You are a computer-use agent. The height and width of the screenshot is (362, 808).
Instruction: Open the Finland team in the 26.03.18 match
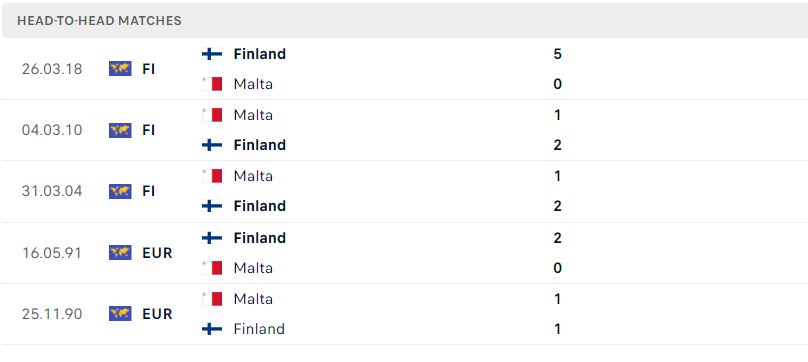tap(260, 54)
